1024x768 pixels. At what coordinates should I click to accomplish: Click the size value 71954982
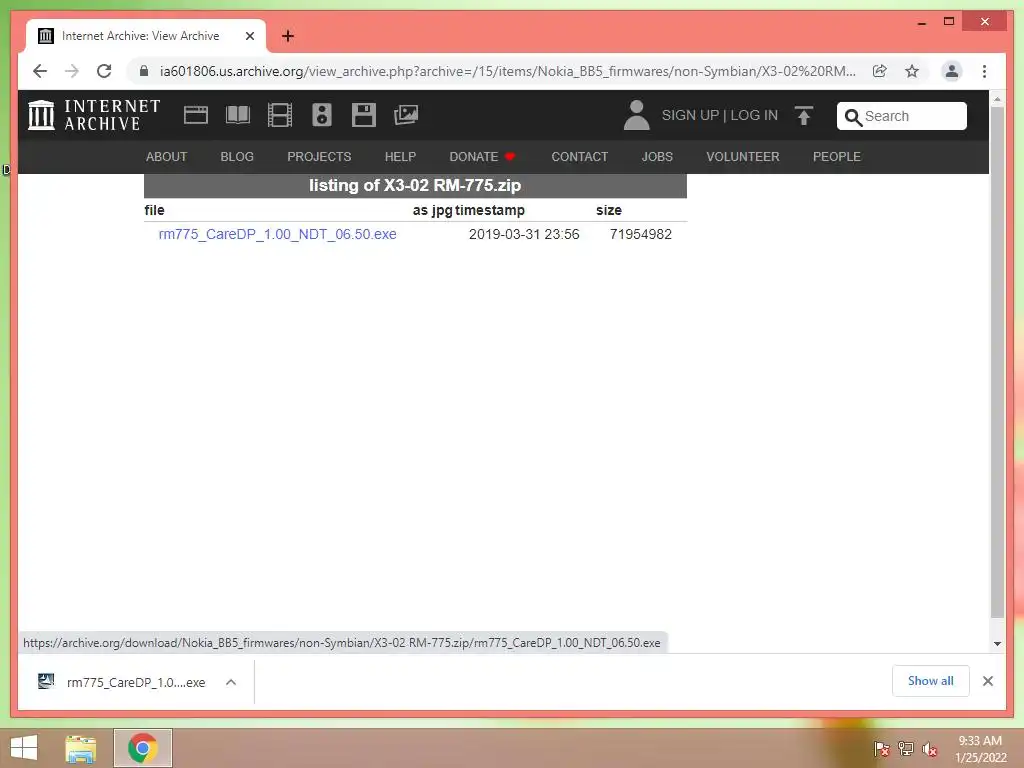(641, 234)
